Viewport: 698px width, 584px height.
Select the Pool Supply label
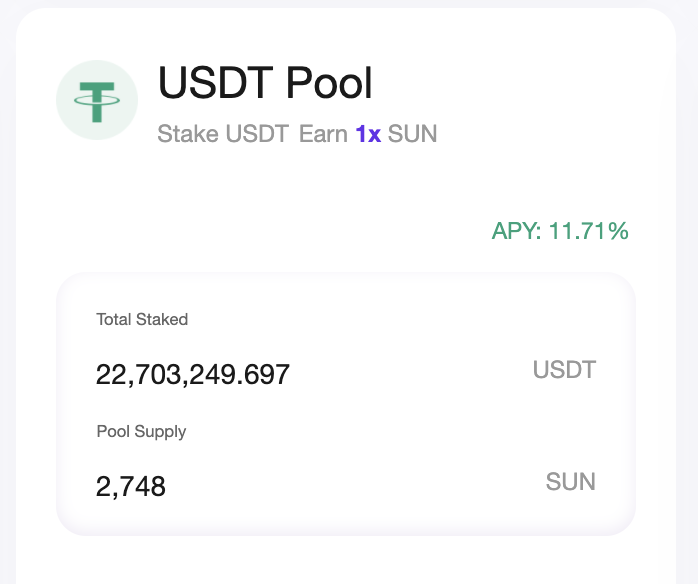(x=141, y=432)
